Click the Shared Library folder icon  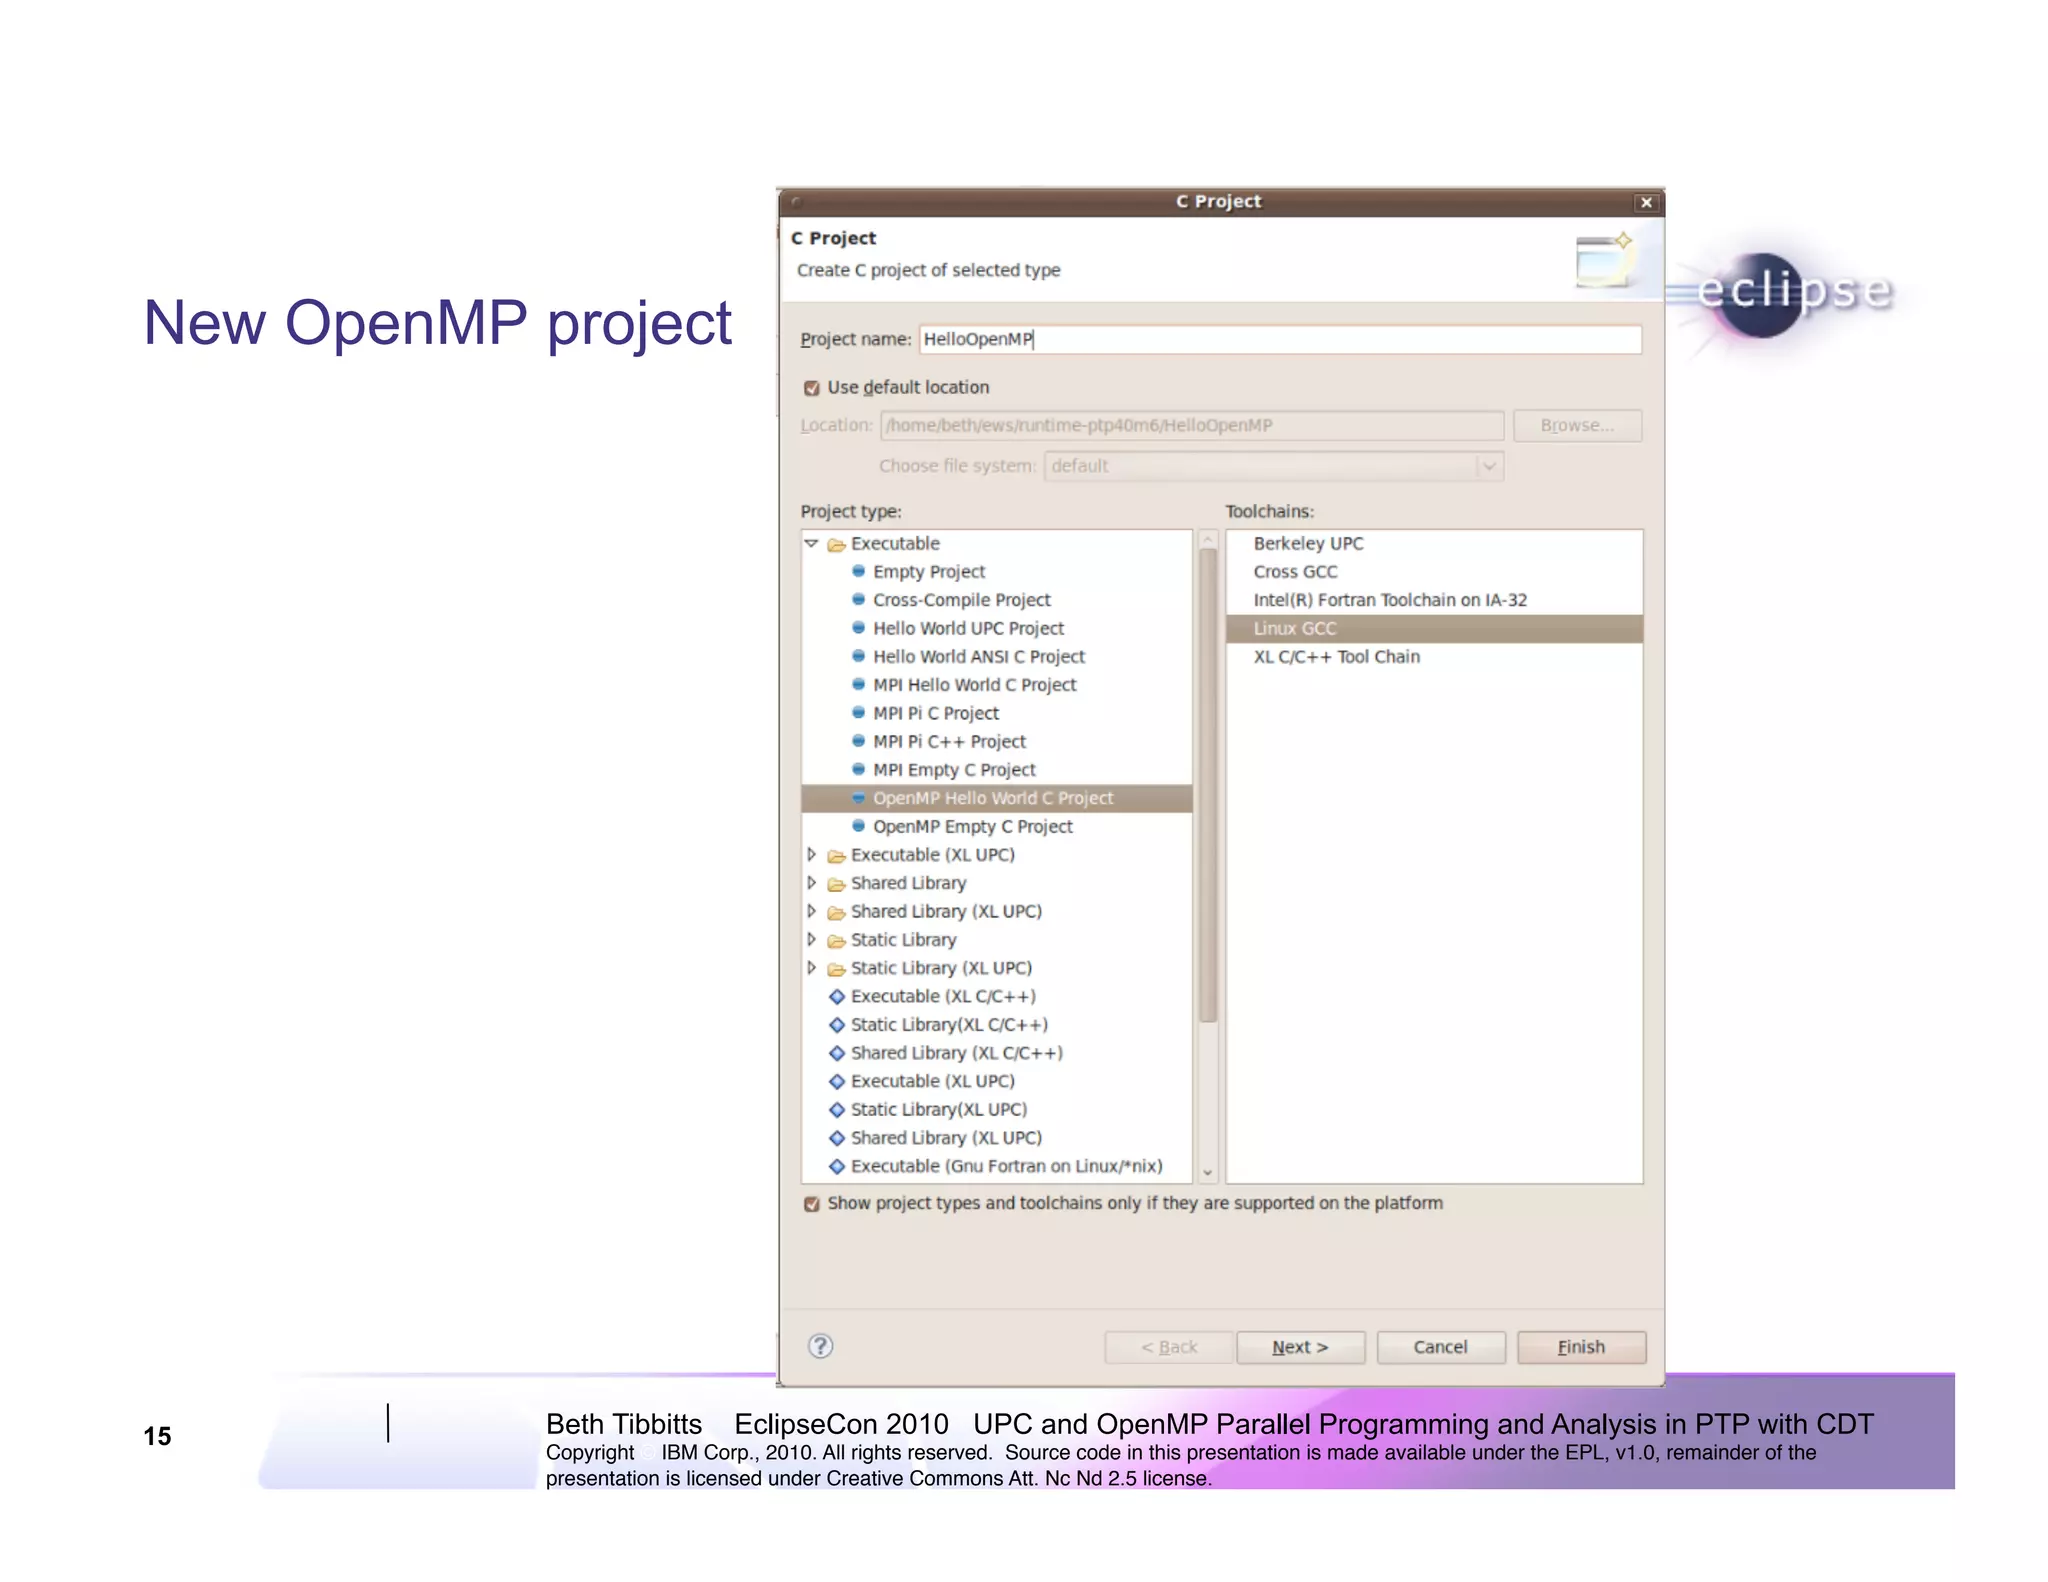836,884
